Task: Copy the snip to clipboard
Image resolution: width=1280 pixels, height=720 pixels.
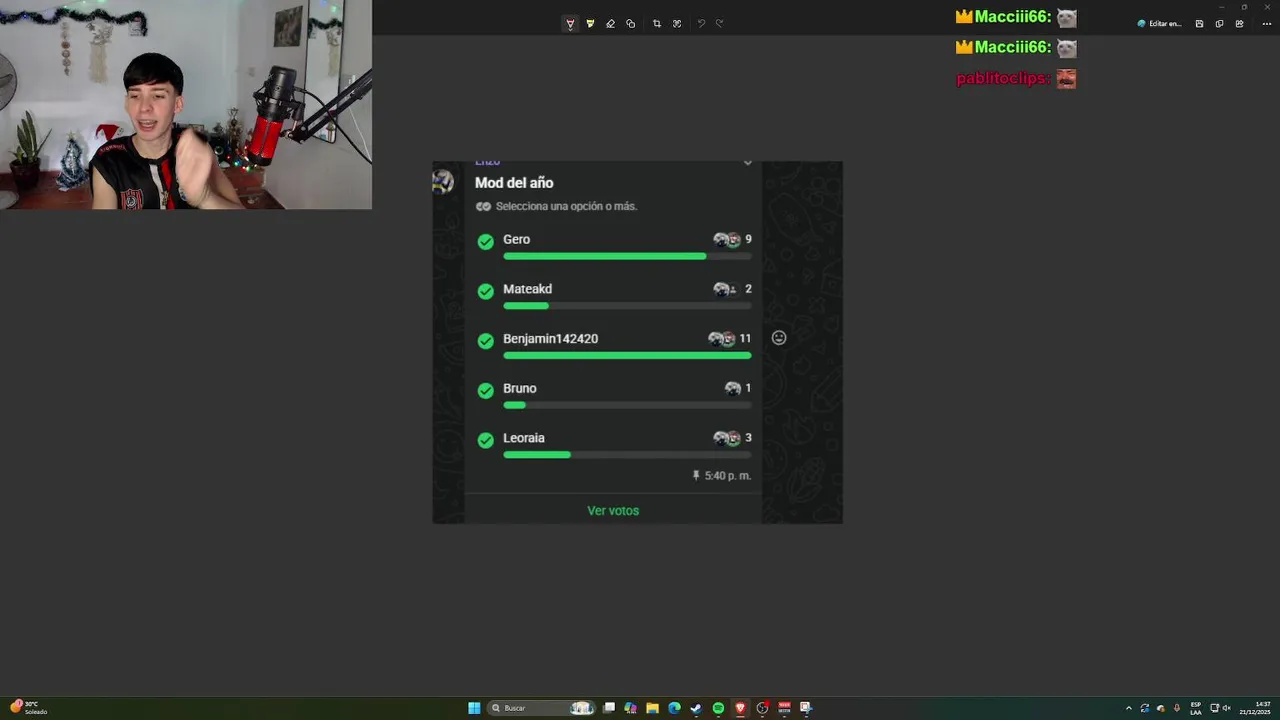Action: 1219,24
